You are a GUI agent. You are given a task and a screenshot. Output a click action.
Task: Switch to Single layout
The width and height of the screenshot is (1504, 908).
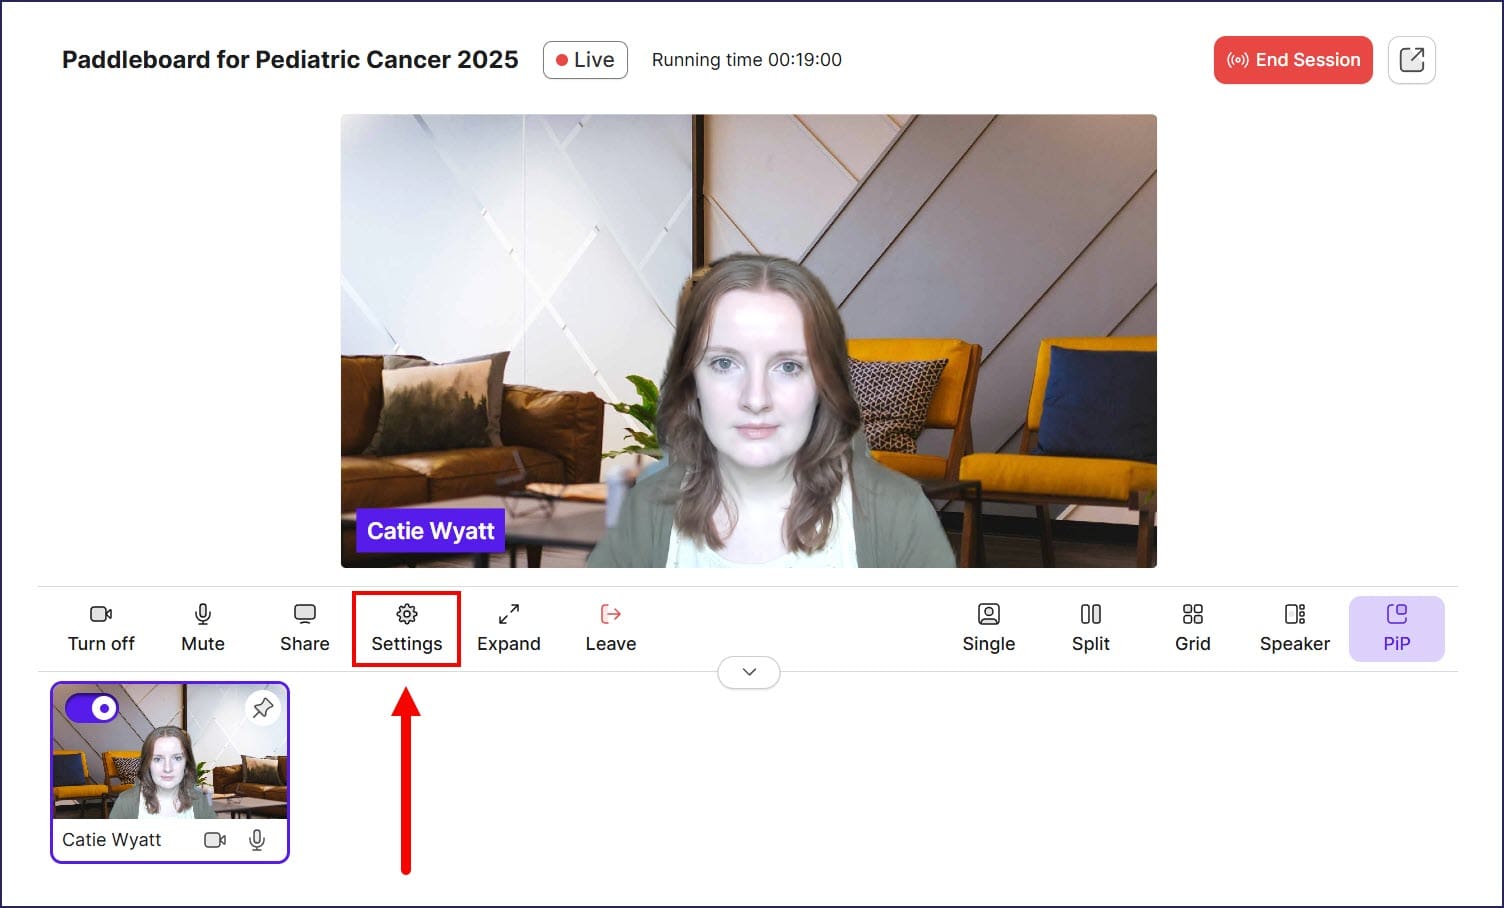[988, 627]
